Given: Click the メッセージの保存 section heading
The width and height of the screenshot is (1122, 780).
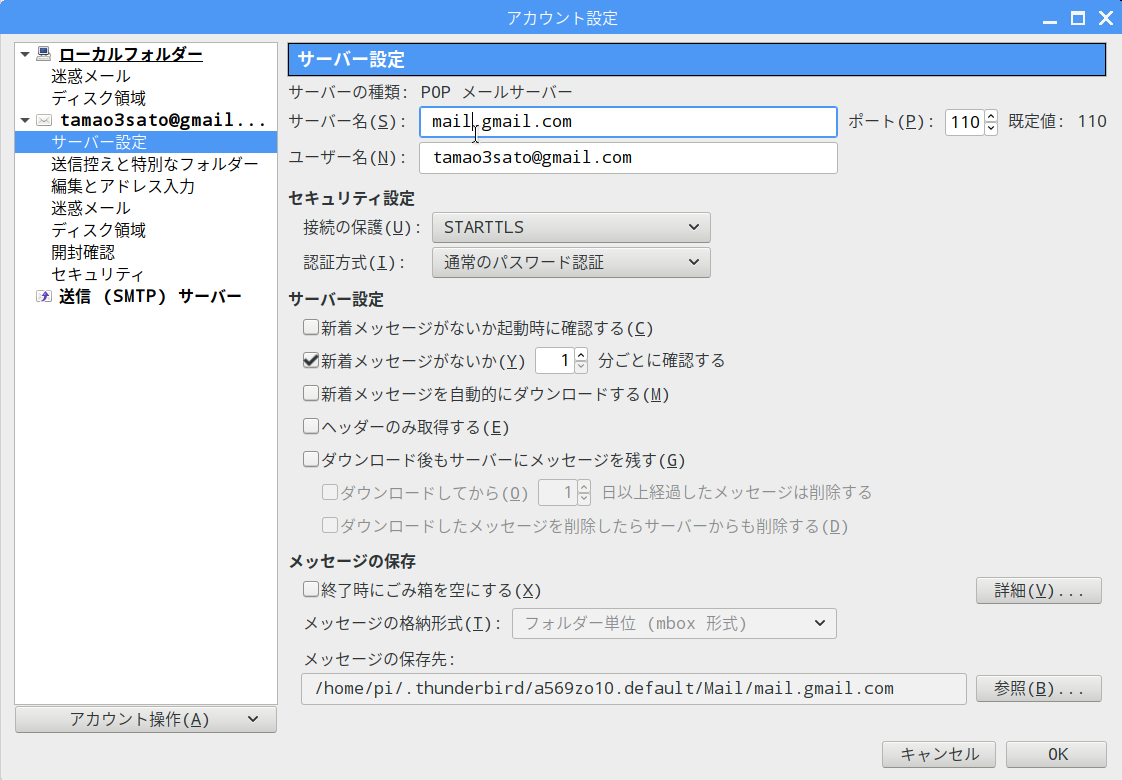Looking at the screenshot, I should point(352,561).
